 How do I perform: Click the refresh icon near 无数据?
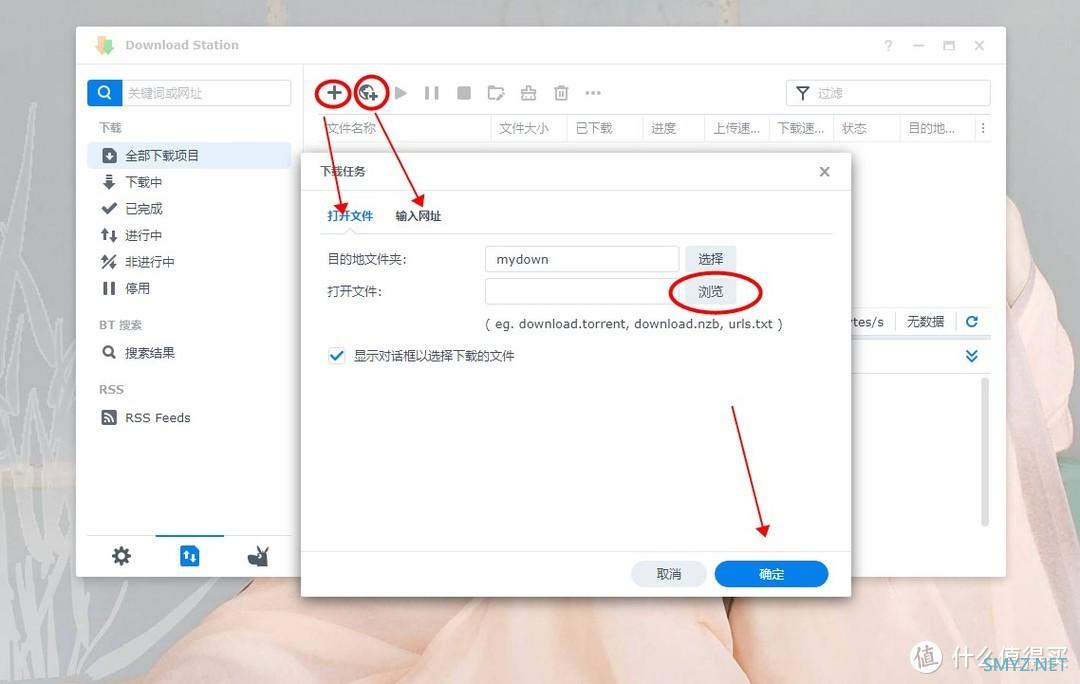(x=972, y=322)
